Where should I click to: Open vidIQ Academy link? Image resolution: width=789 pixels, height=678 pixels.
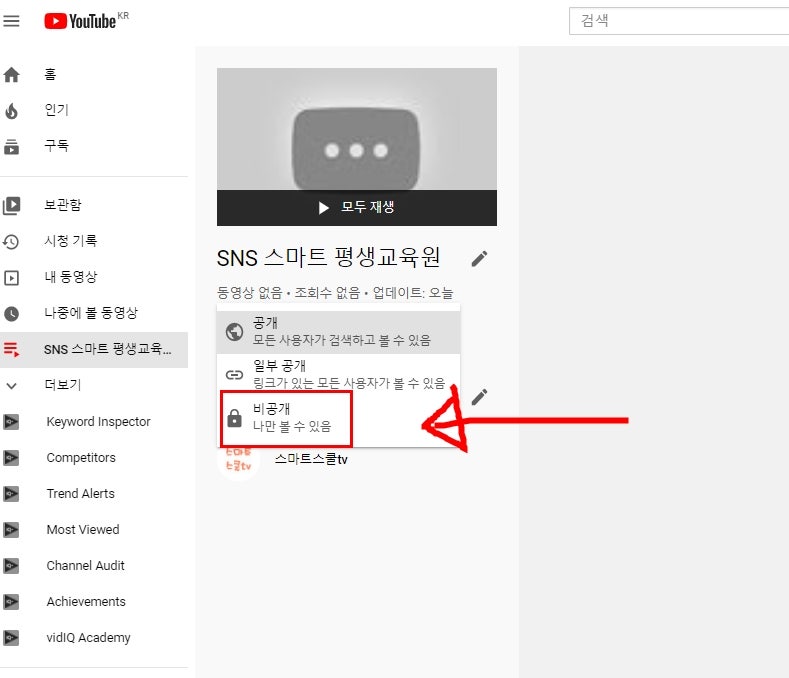[89, 638]
